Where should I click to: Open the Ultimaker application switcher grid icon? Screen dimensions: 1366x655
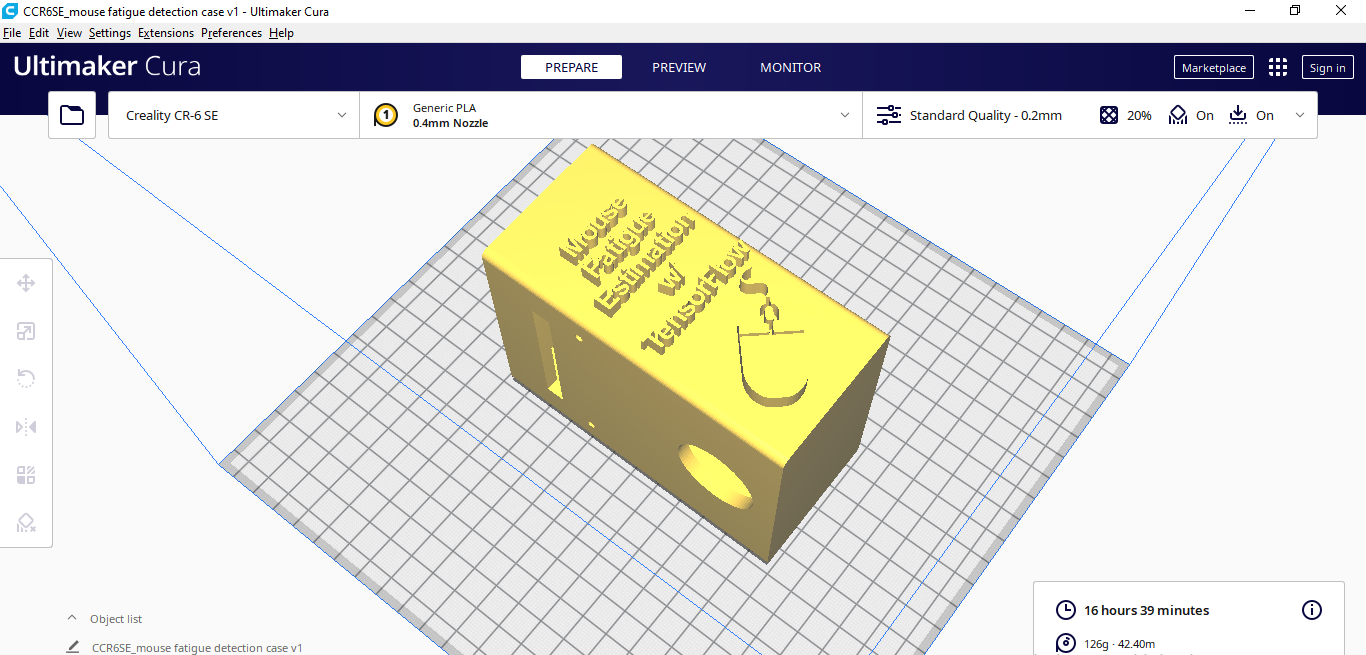pos(1277,67)
